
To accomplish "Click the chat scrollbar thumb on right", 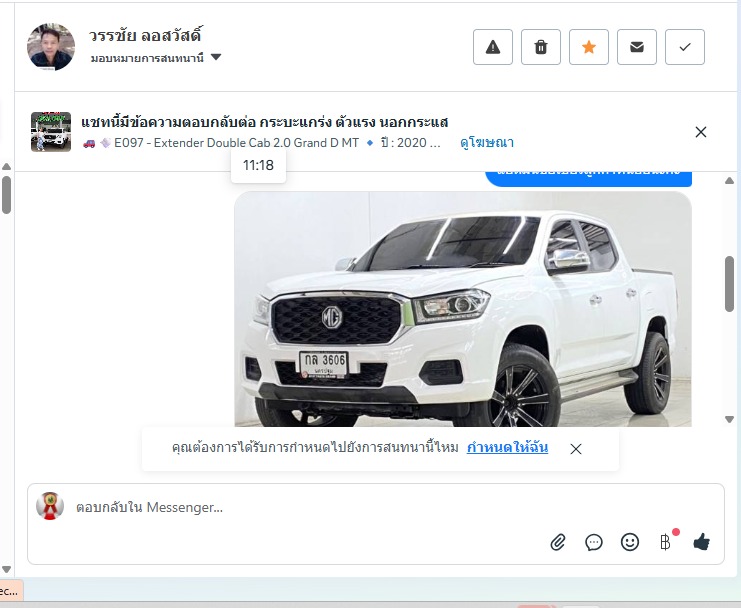I will pos(730,284).
